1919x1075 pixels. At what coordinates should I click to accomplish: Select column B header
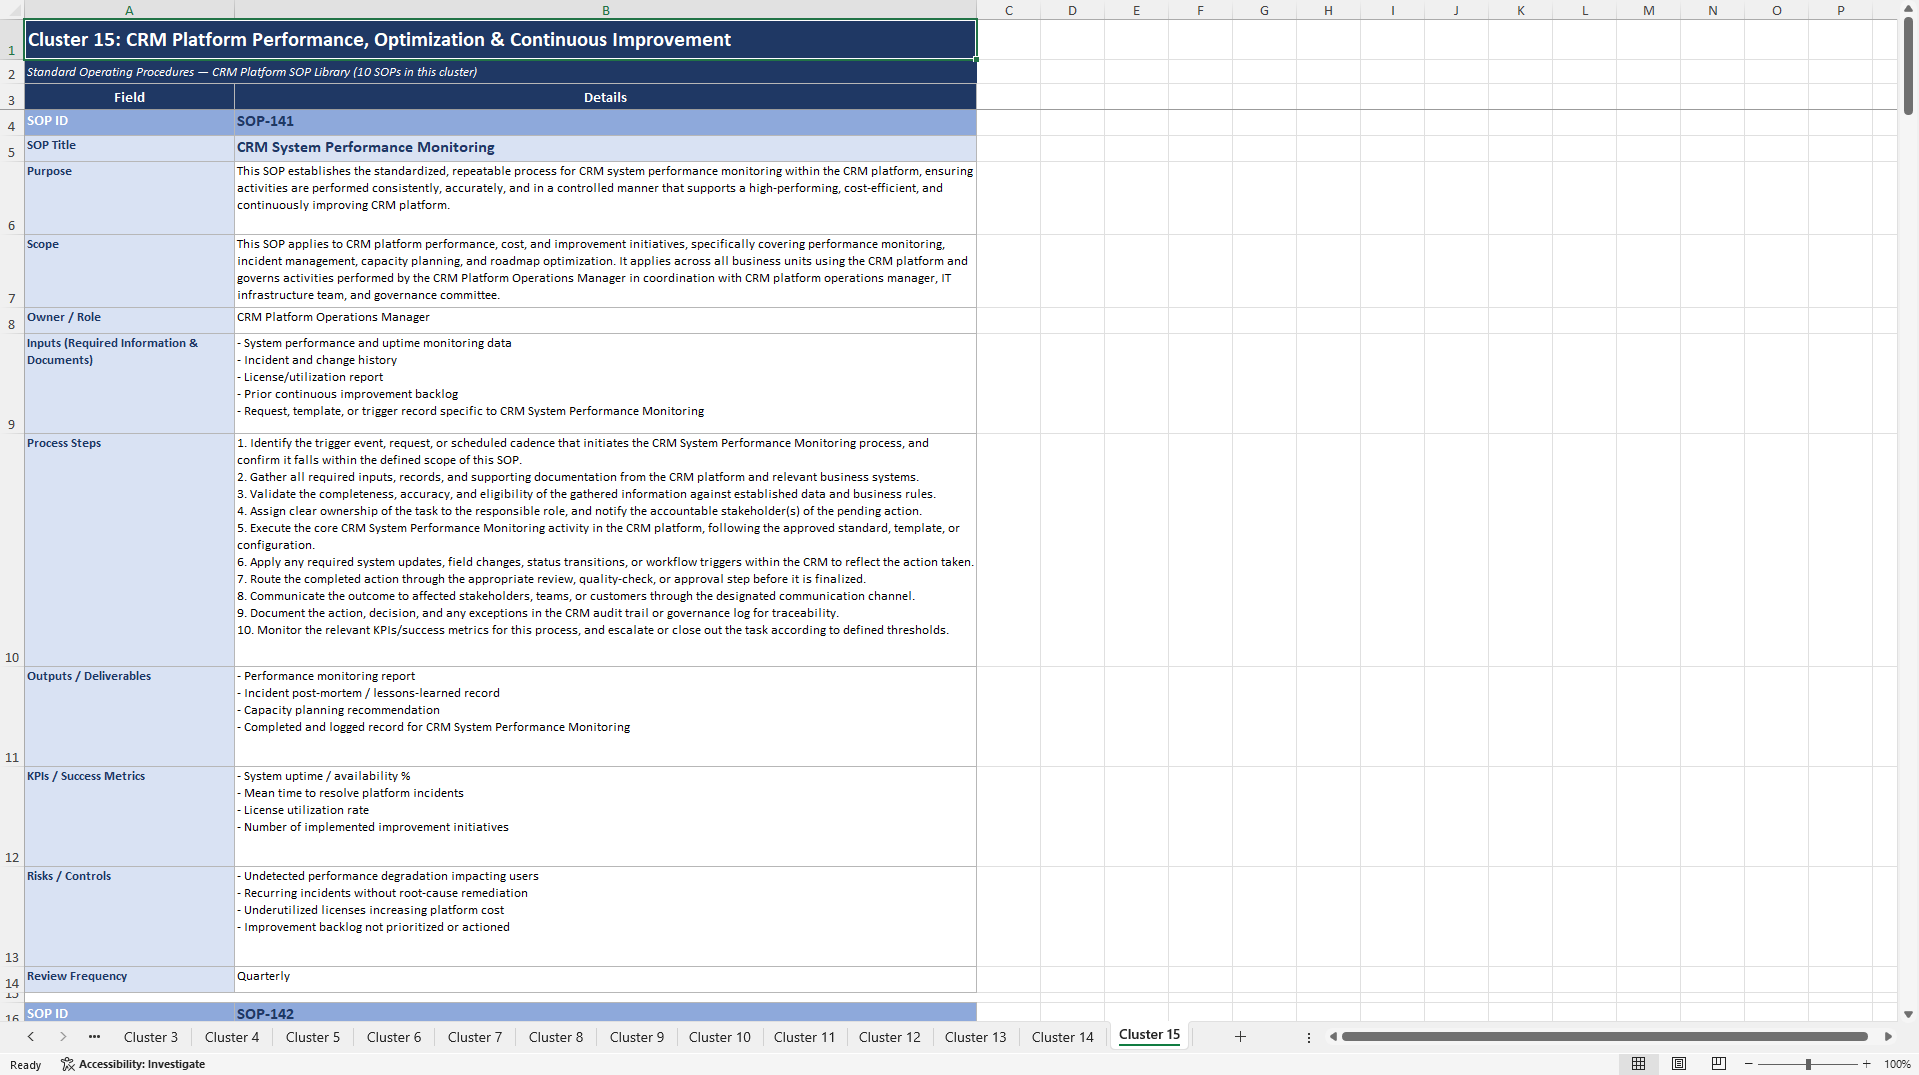click(606, 10)
